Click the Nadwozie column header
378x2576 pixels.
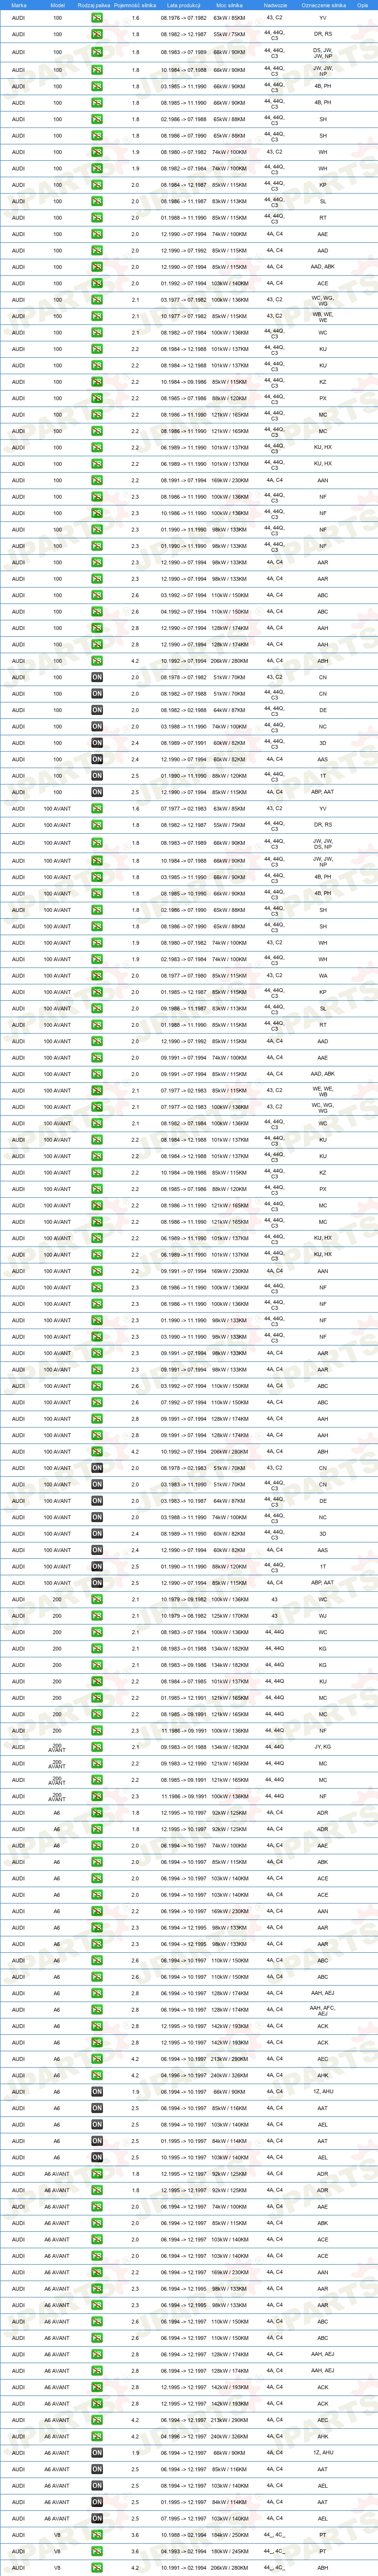point(275,5)
